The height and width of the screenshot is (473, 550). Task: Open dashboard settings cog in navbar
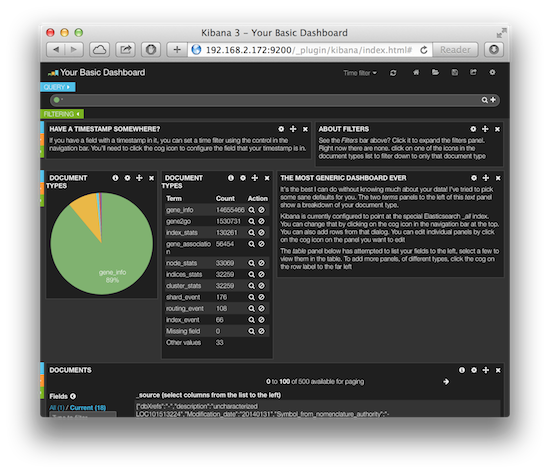(492, 72)
